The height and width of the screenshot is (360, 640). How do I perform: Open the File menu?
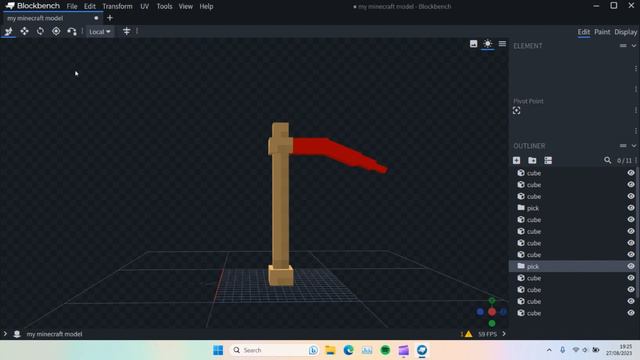72,7
